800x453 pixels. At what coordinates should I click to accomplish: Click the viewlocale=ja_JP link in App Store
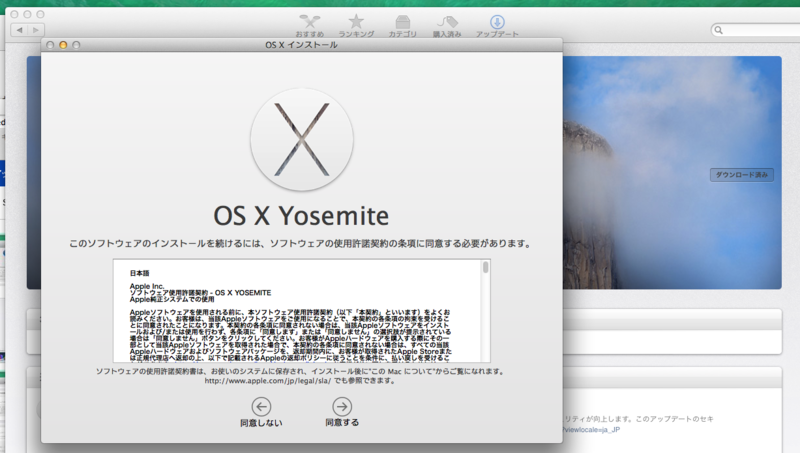[x=592, y=430]
